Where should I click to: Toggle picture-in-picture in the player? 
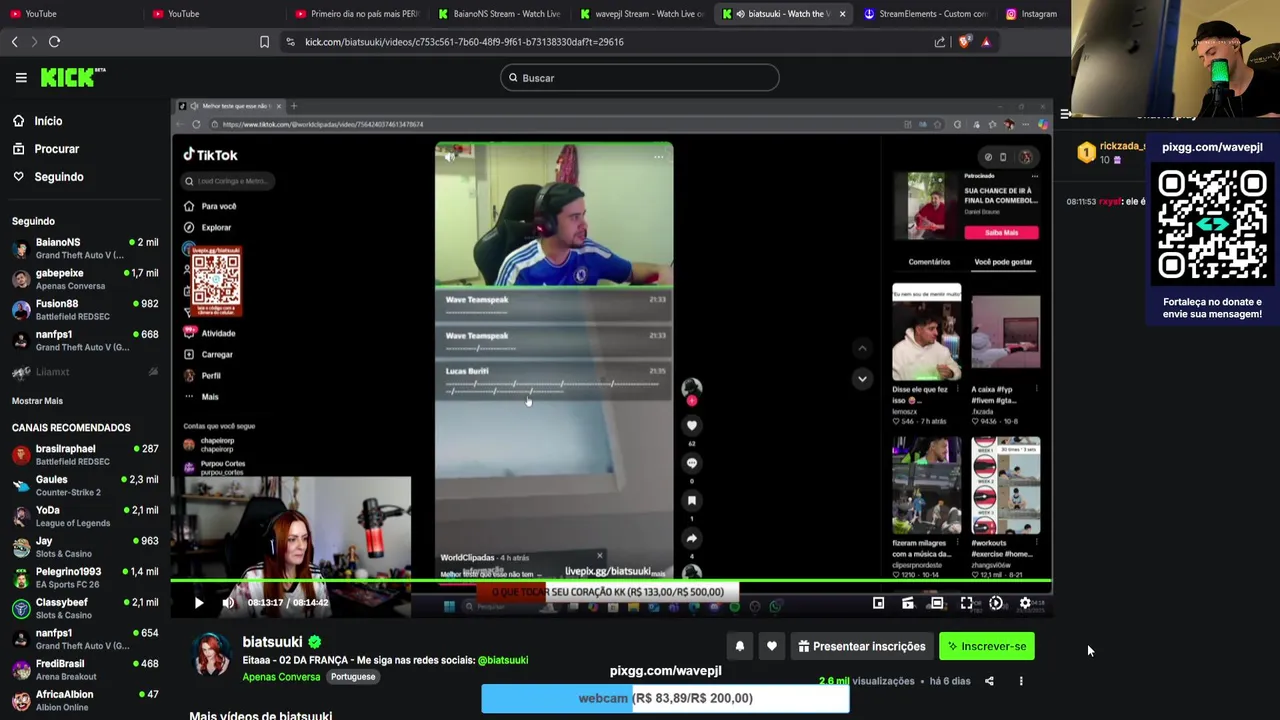coord(879,603)
